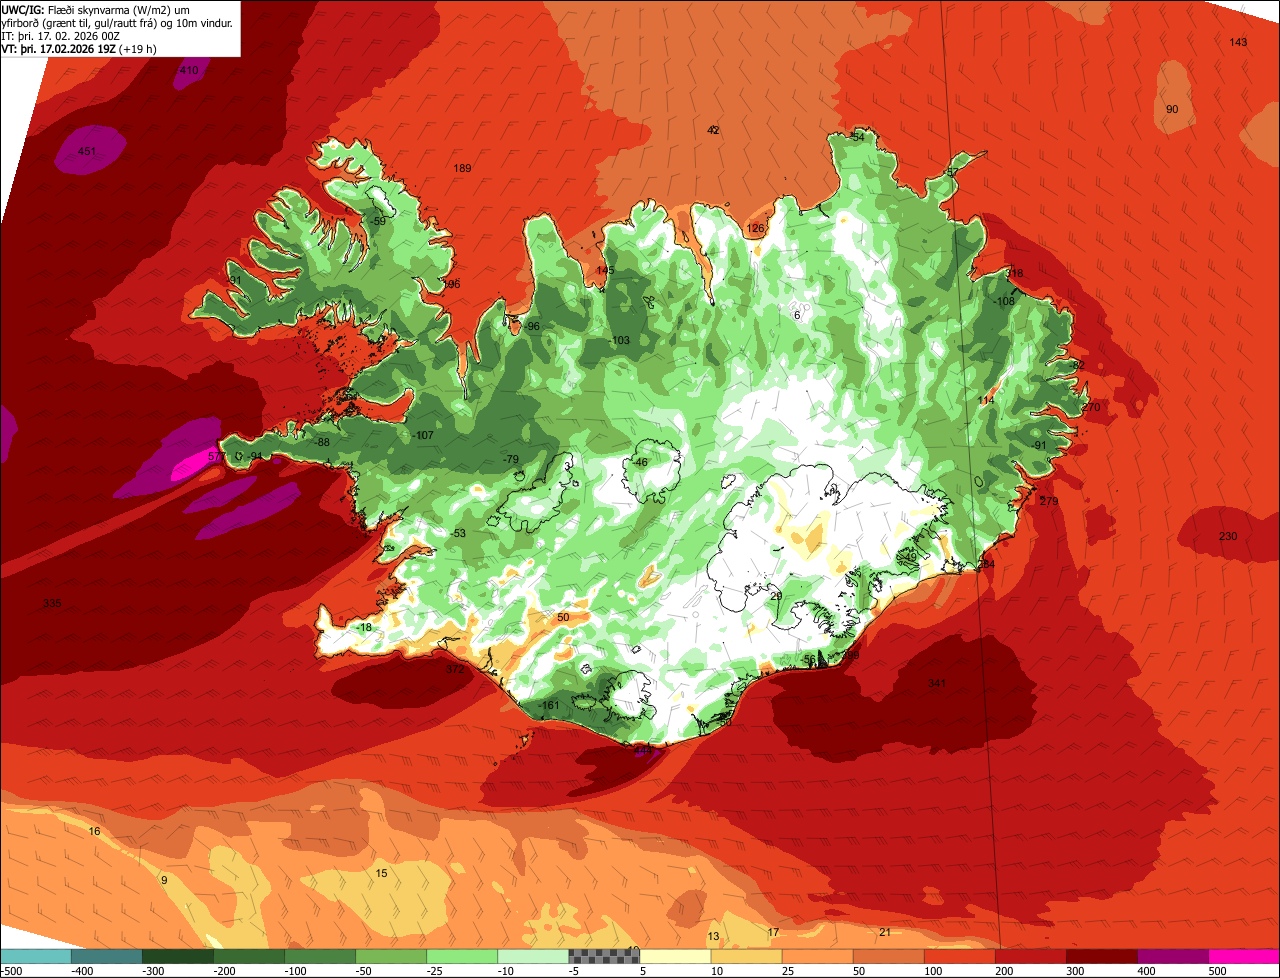
Task: Click the '270' value off the east coast
Action: click(x=1090, y=408)
